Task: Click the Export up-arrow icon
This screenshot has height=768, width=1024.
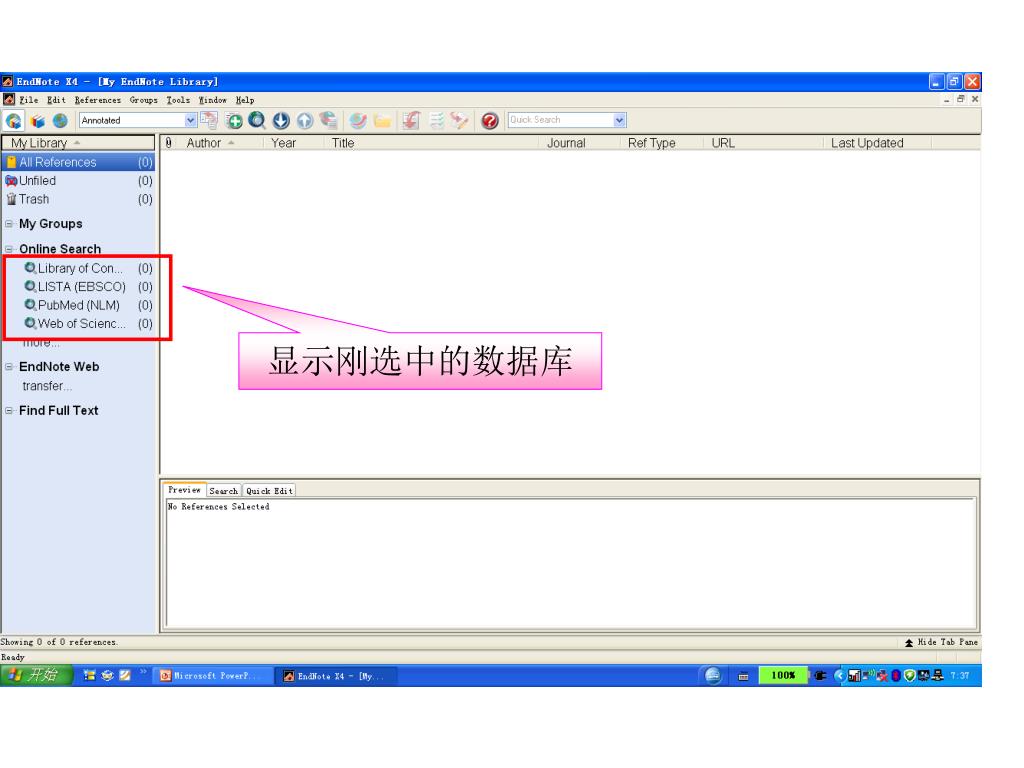Action: pyautogui.click(x=304, y=121)
